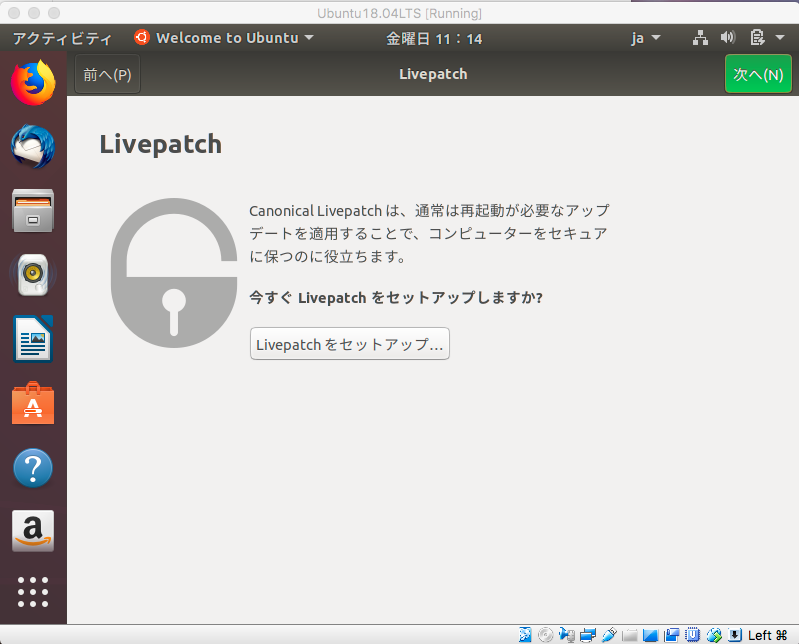This screenshot has height=644, width=799.
Task: Open the アクティビティ activities overview
Action: [62, 38]
